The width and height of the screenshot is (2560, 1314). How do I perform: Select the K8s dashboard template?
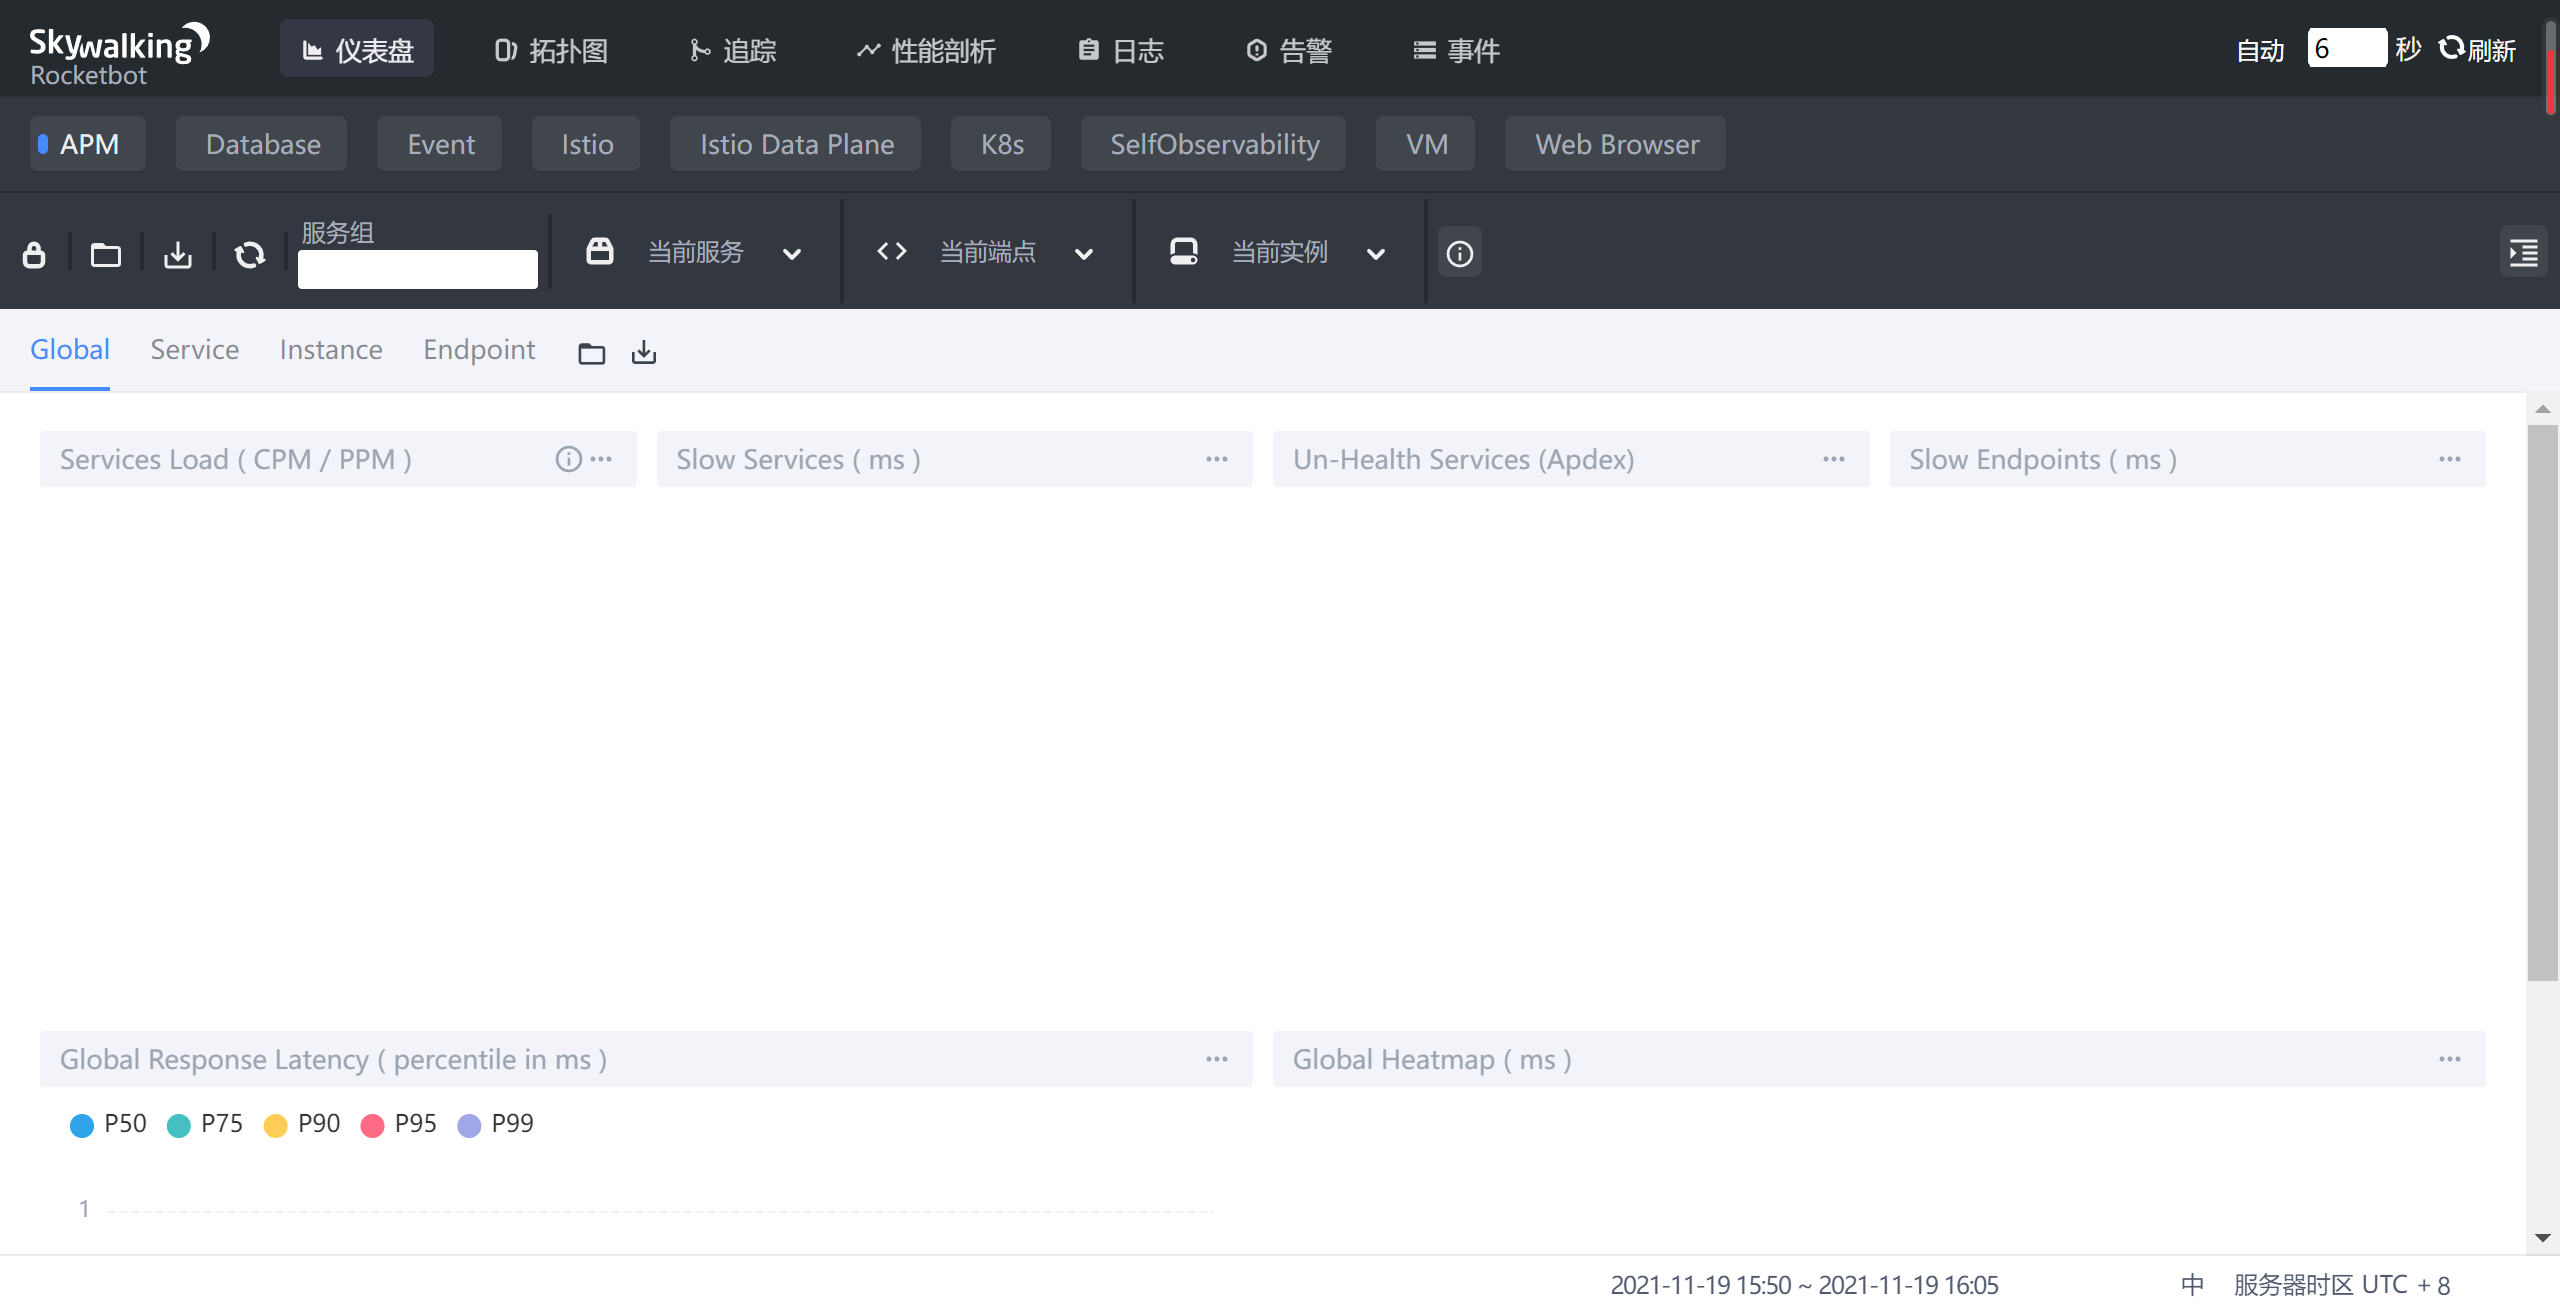(x=1000, y=143)
